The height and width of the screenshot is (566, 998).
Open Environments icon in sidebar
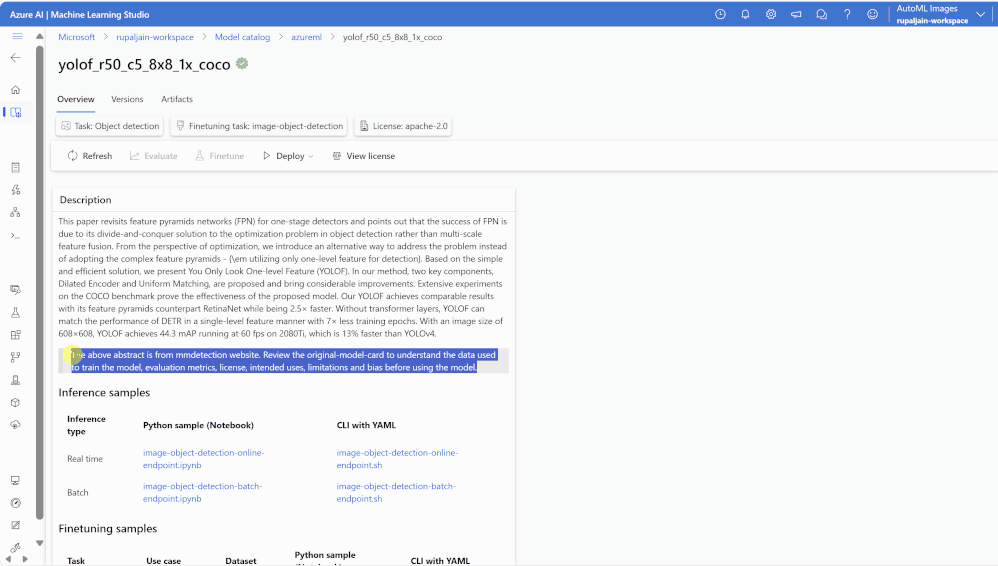coord(16,380)
